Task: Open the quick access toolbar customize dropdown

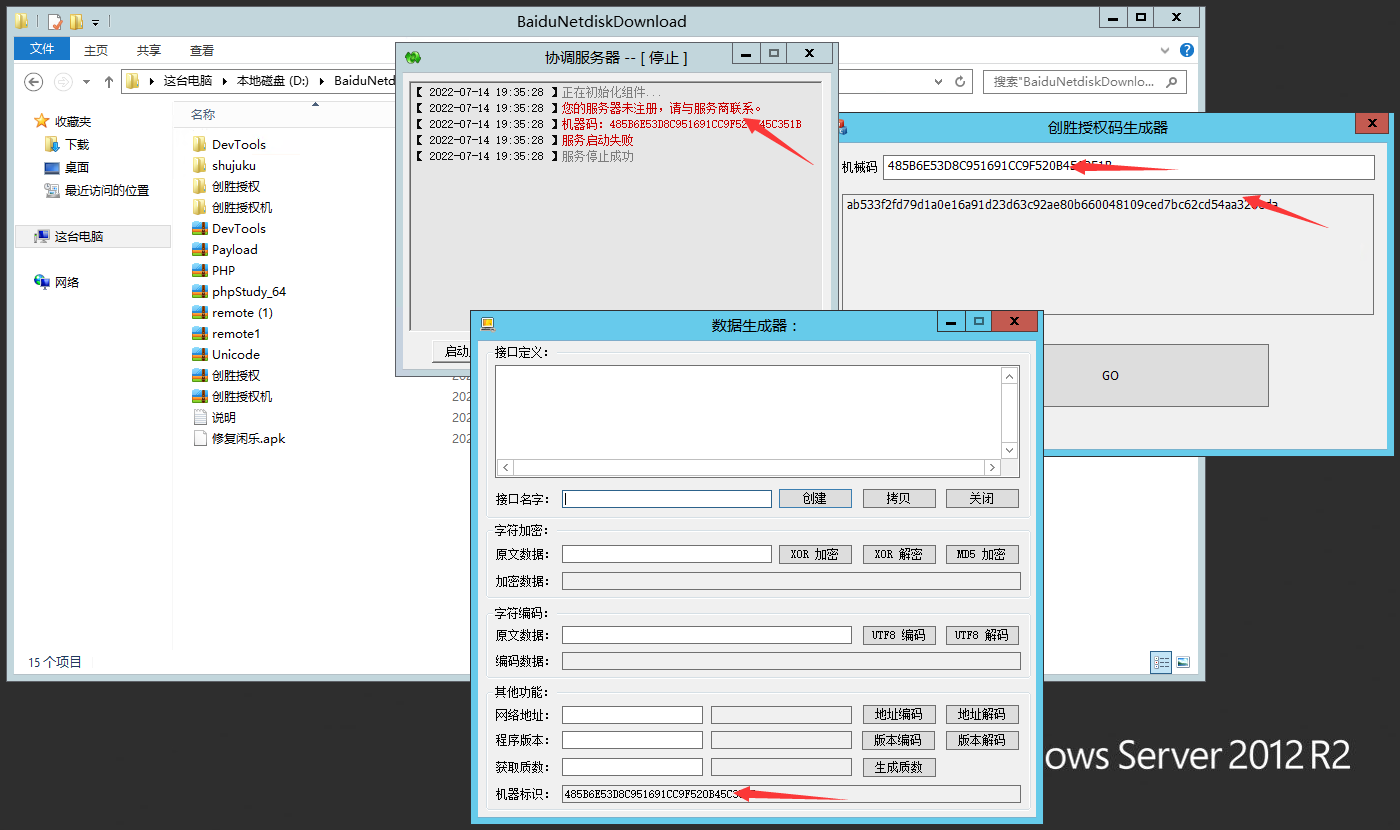Action: point(96,21)
